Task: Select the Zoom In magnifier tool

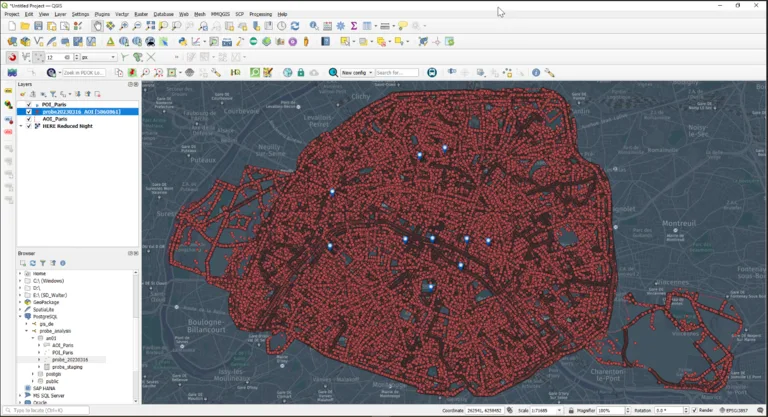Action: 123,26
